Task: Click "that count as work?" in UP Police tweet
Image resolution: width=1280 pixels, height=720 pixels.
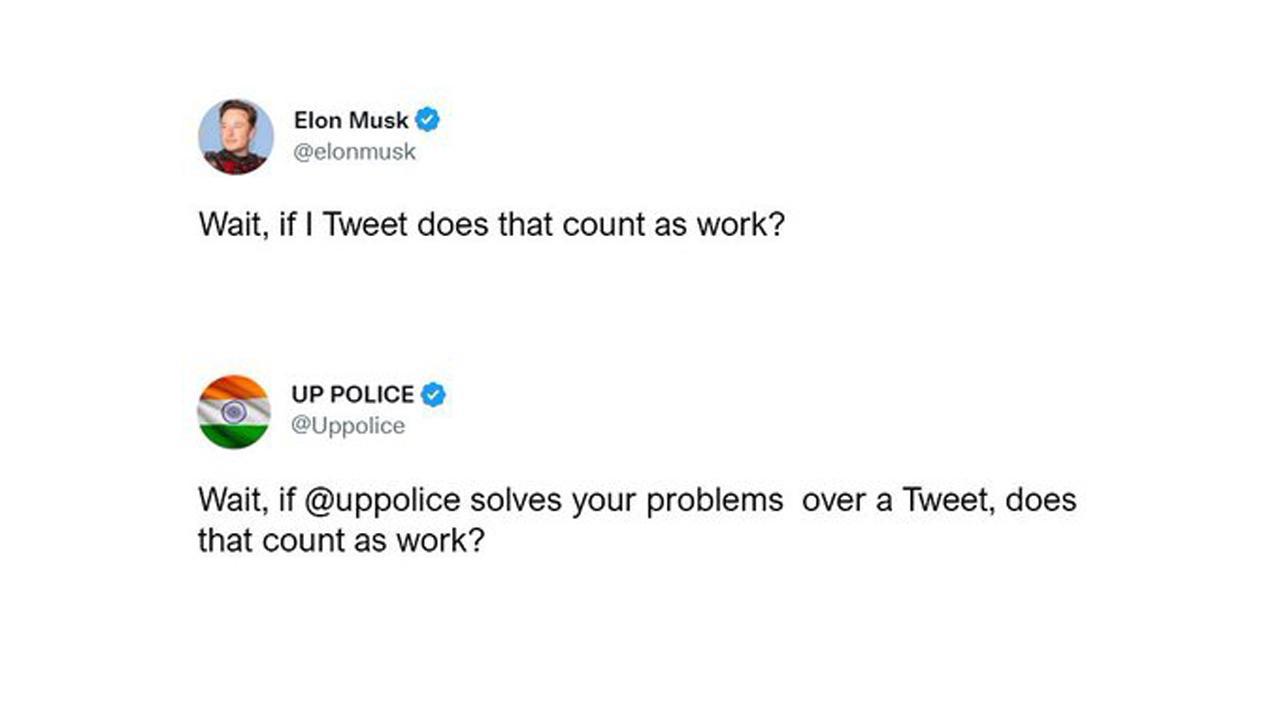Action: [x=340, y=541]
